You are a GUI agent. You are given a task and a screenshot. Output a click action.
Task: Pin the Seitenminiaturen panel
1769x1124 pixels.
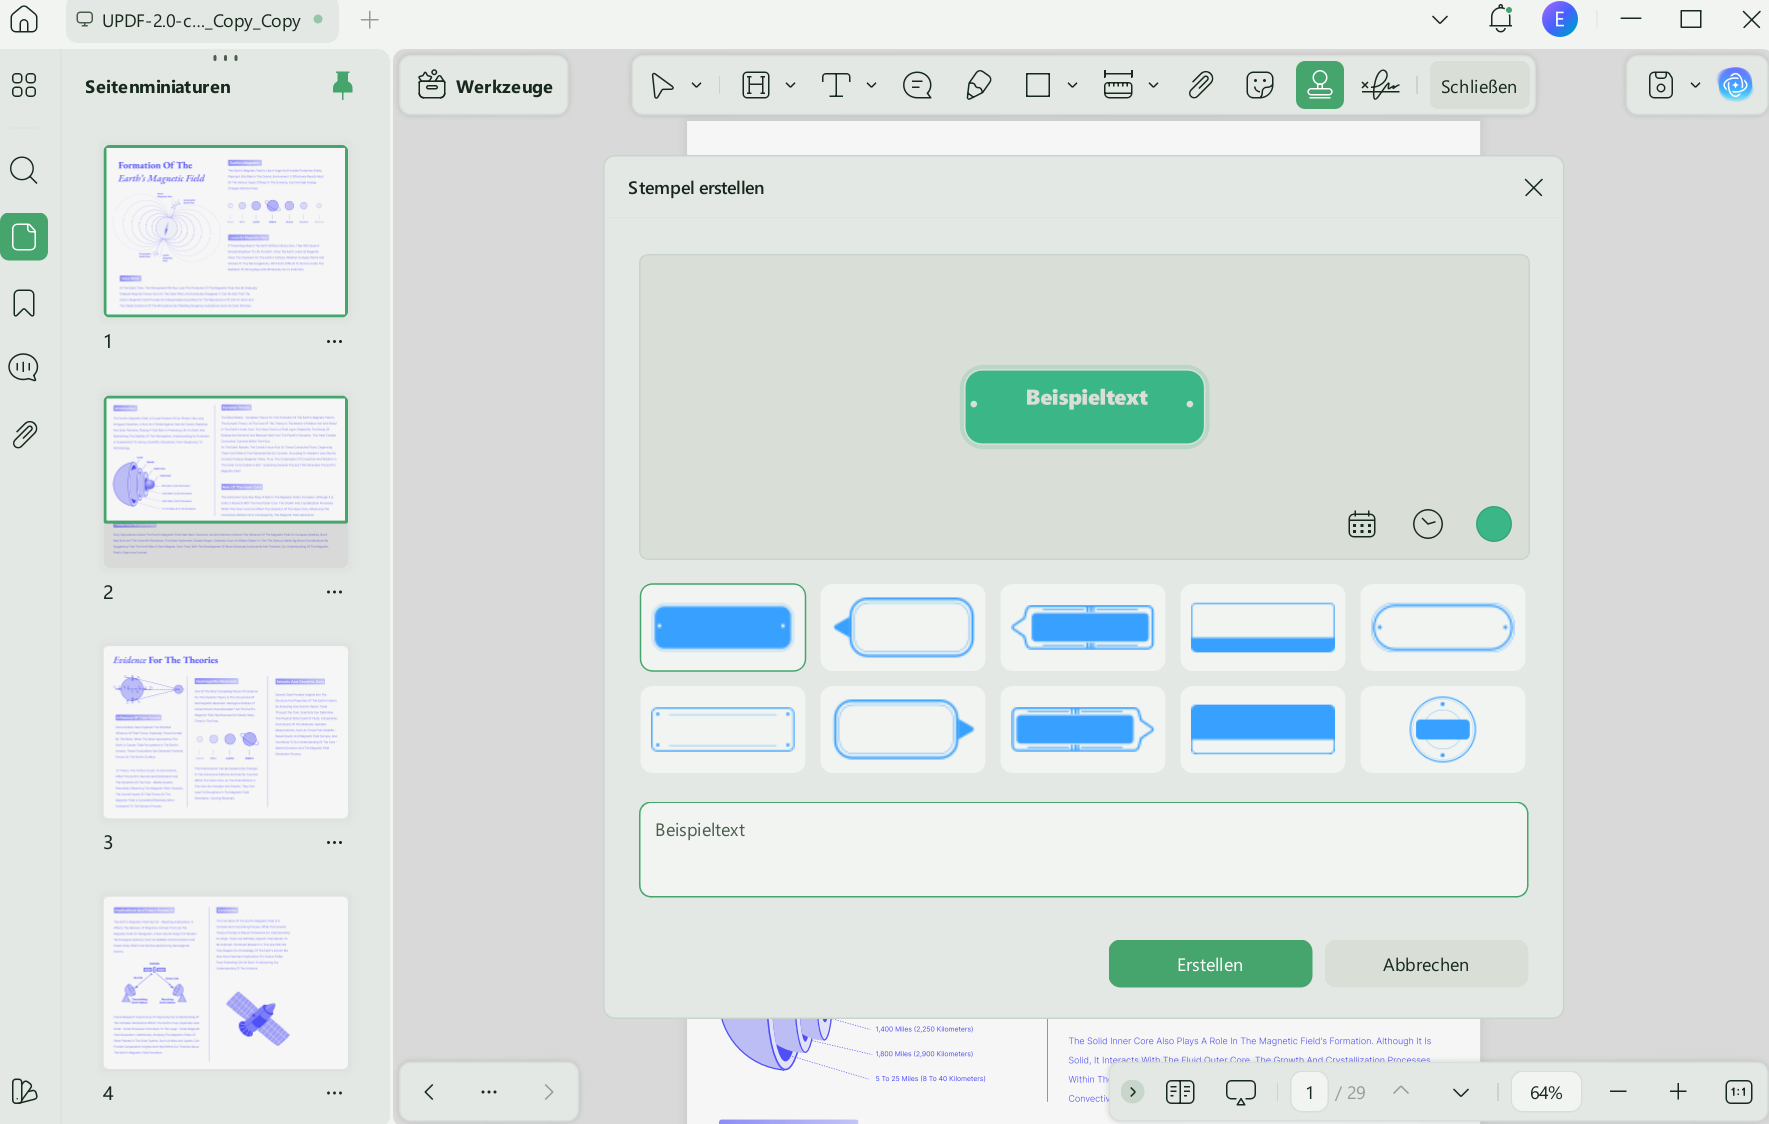pyautogui.click(x=342, y=86)
